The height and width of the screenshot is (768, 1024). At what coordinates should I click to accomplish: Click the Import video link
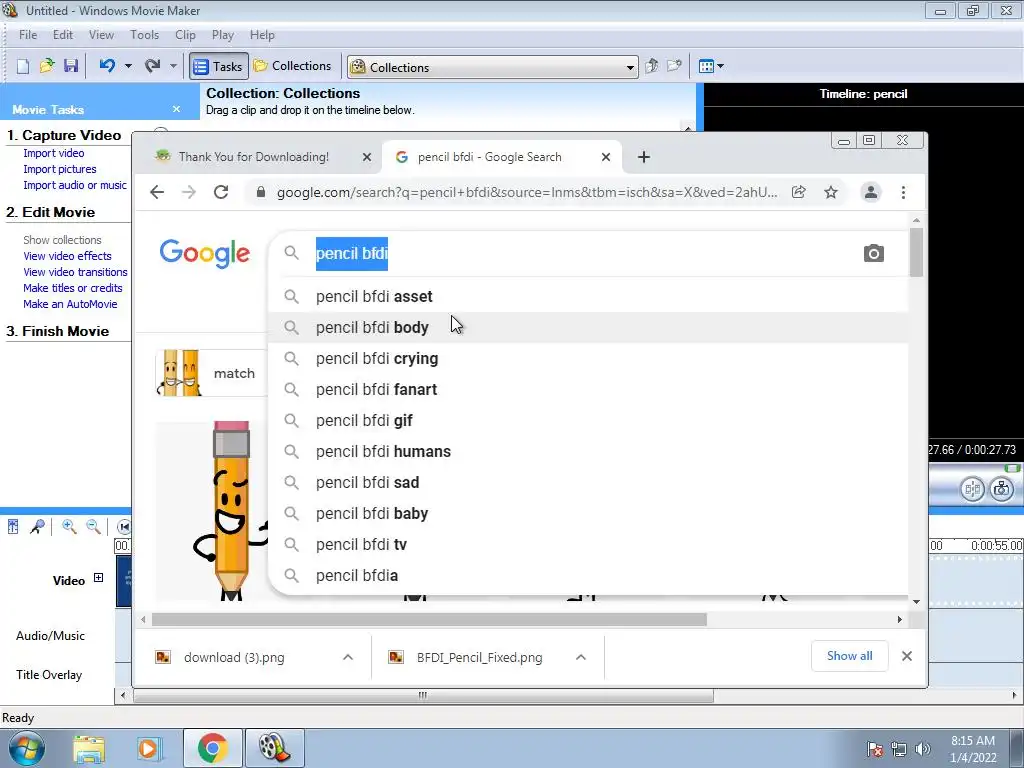point(54,153)
